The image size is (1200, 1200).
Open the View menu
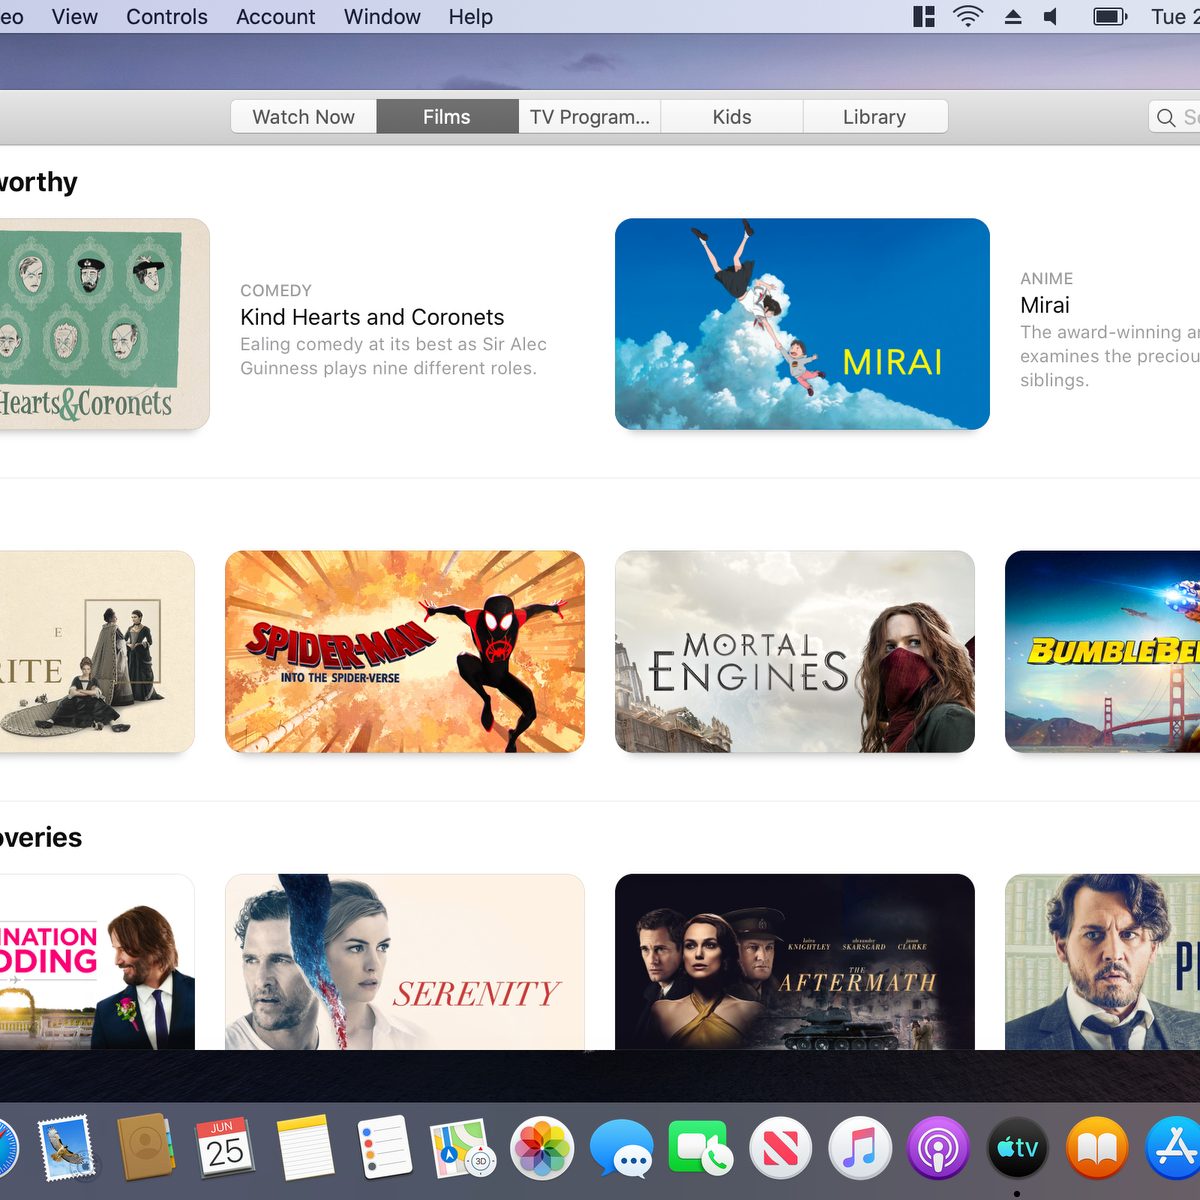[75, 17]
